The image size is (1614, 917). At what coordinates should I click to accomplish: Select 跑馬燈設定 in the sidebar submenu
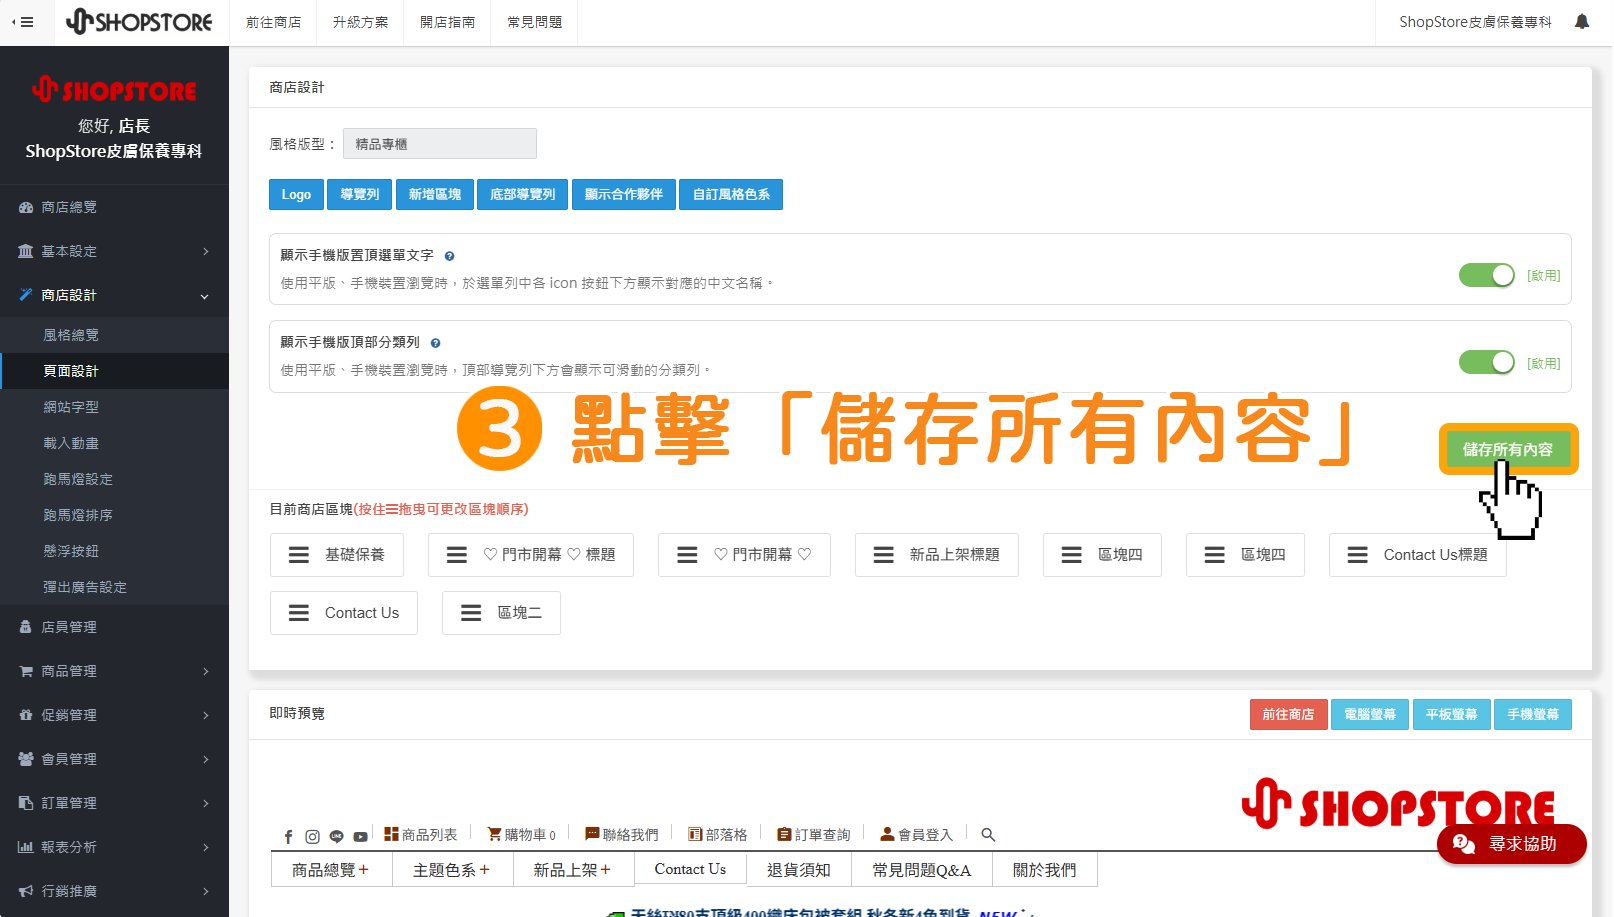tap(114, 479)
